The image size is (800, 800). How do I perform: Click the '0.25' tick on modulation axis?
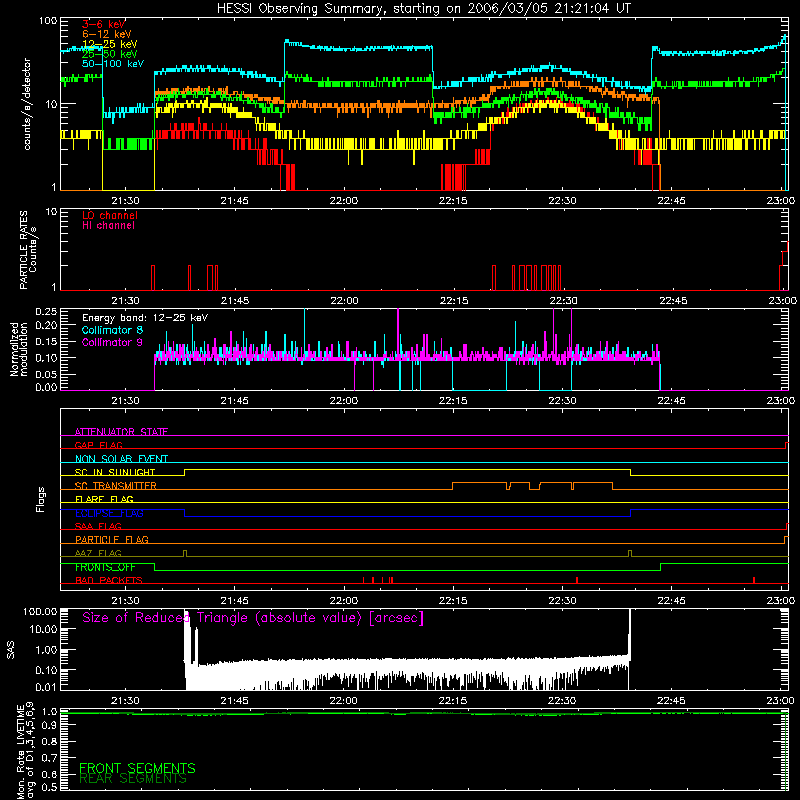(46, 312)
